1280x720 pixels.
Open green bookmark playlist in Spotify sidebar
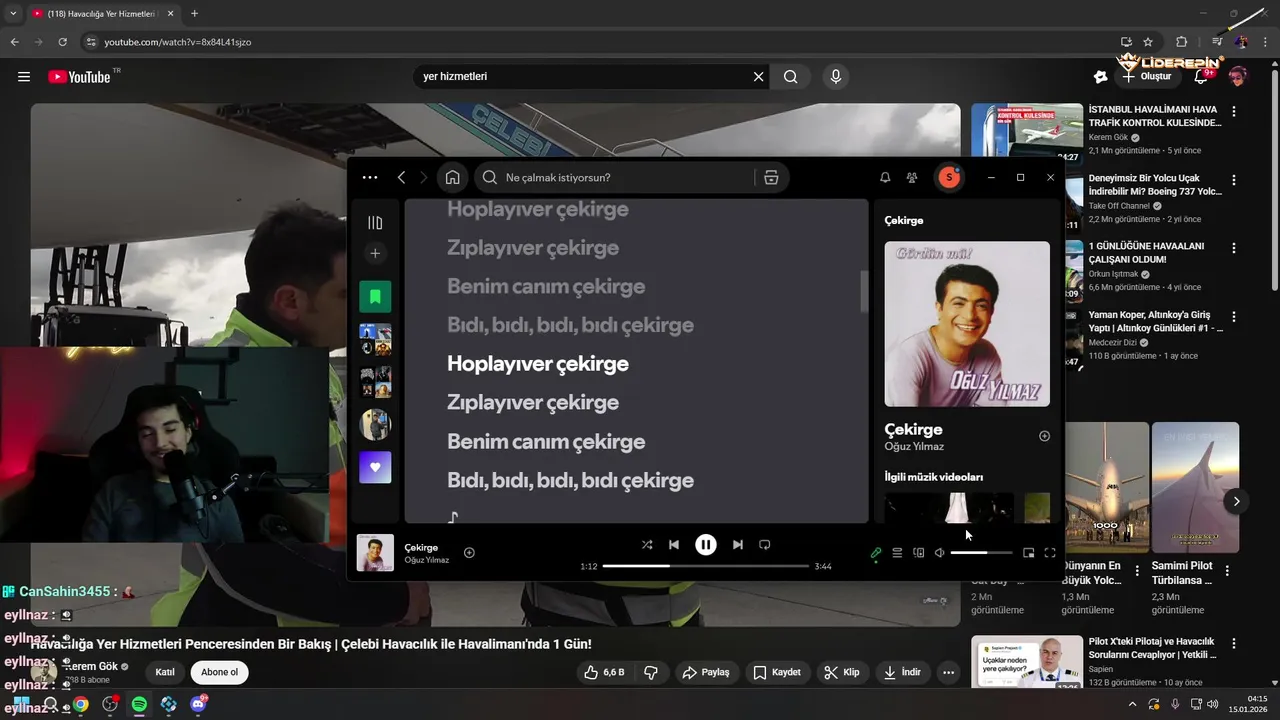(x=375, y=296)
